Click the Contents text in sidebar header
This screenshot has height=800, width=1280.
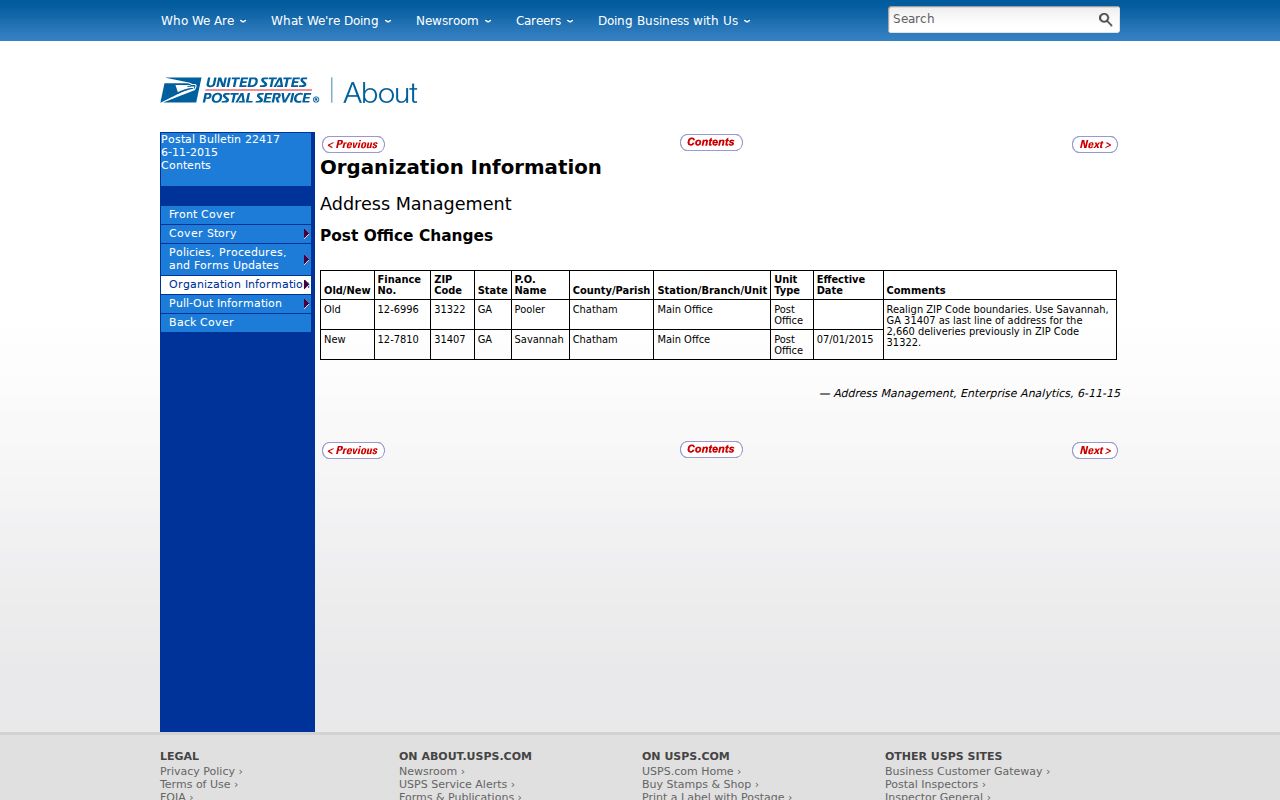186,166
